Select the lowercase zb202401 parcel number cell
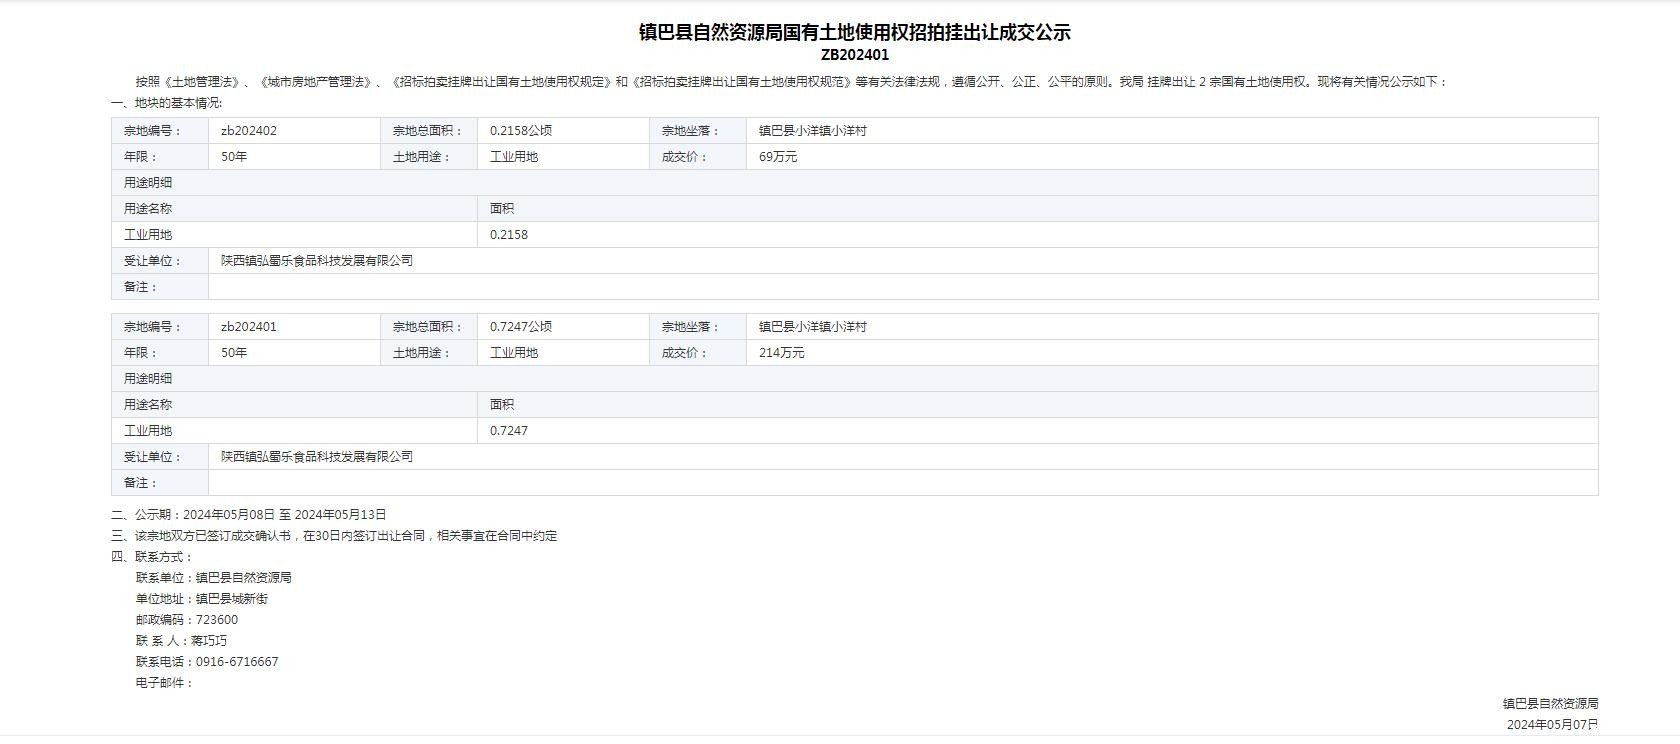Screen dimensions: 1680x744 point(249,327)
